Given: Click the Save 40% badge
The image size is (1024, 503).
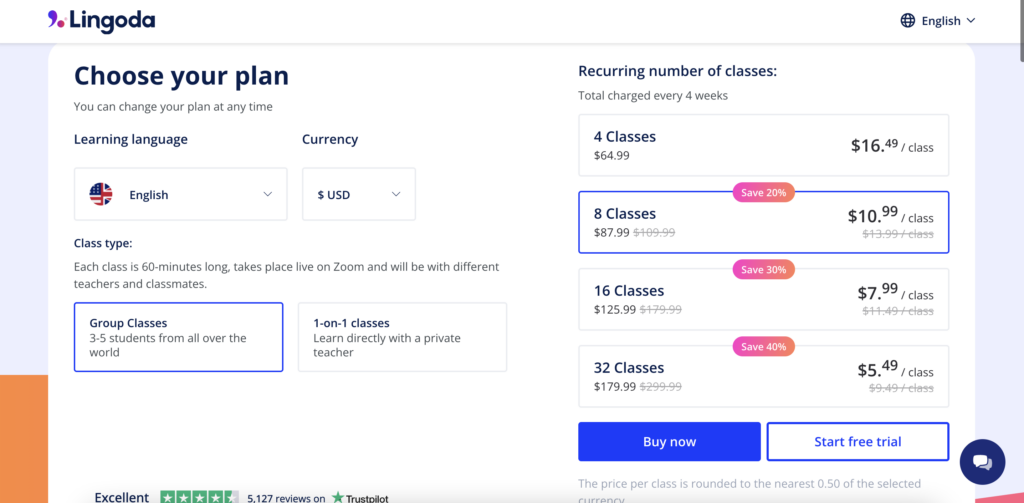Looking at the screenshot, I should [764, 347].
